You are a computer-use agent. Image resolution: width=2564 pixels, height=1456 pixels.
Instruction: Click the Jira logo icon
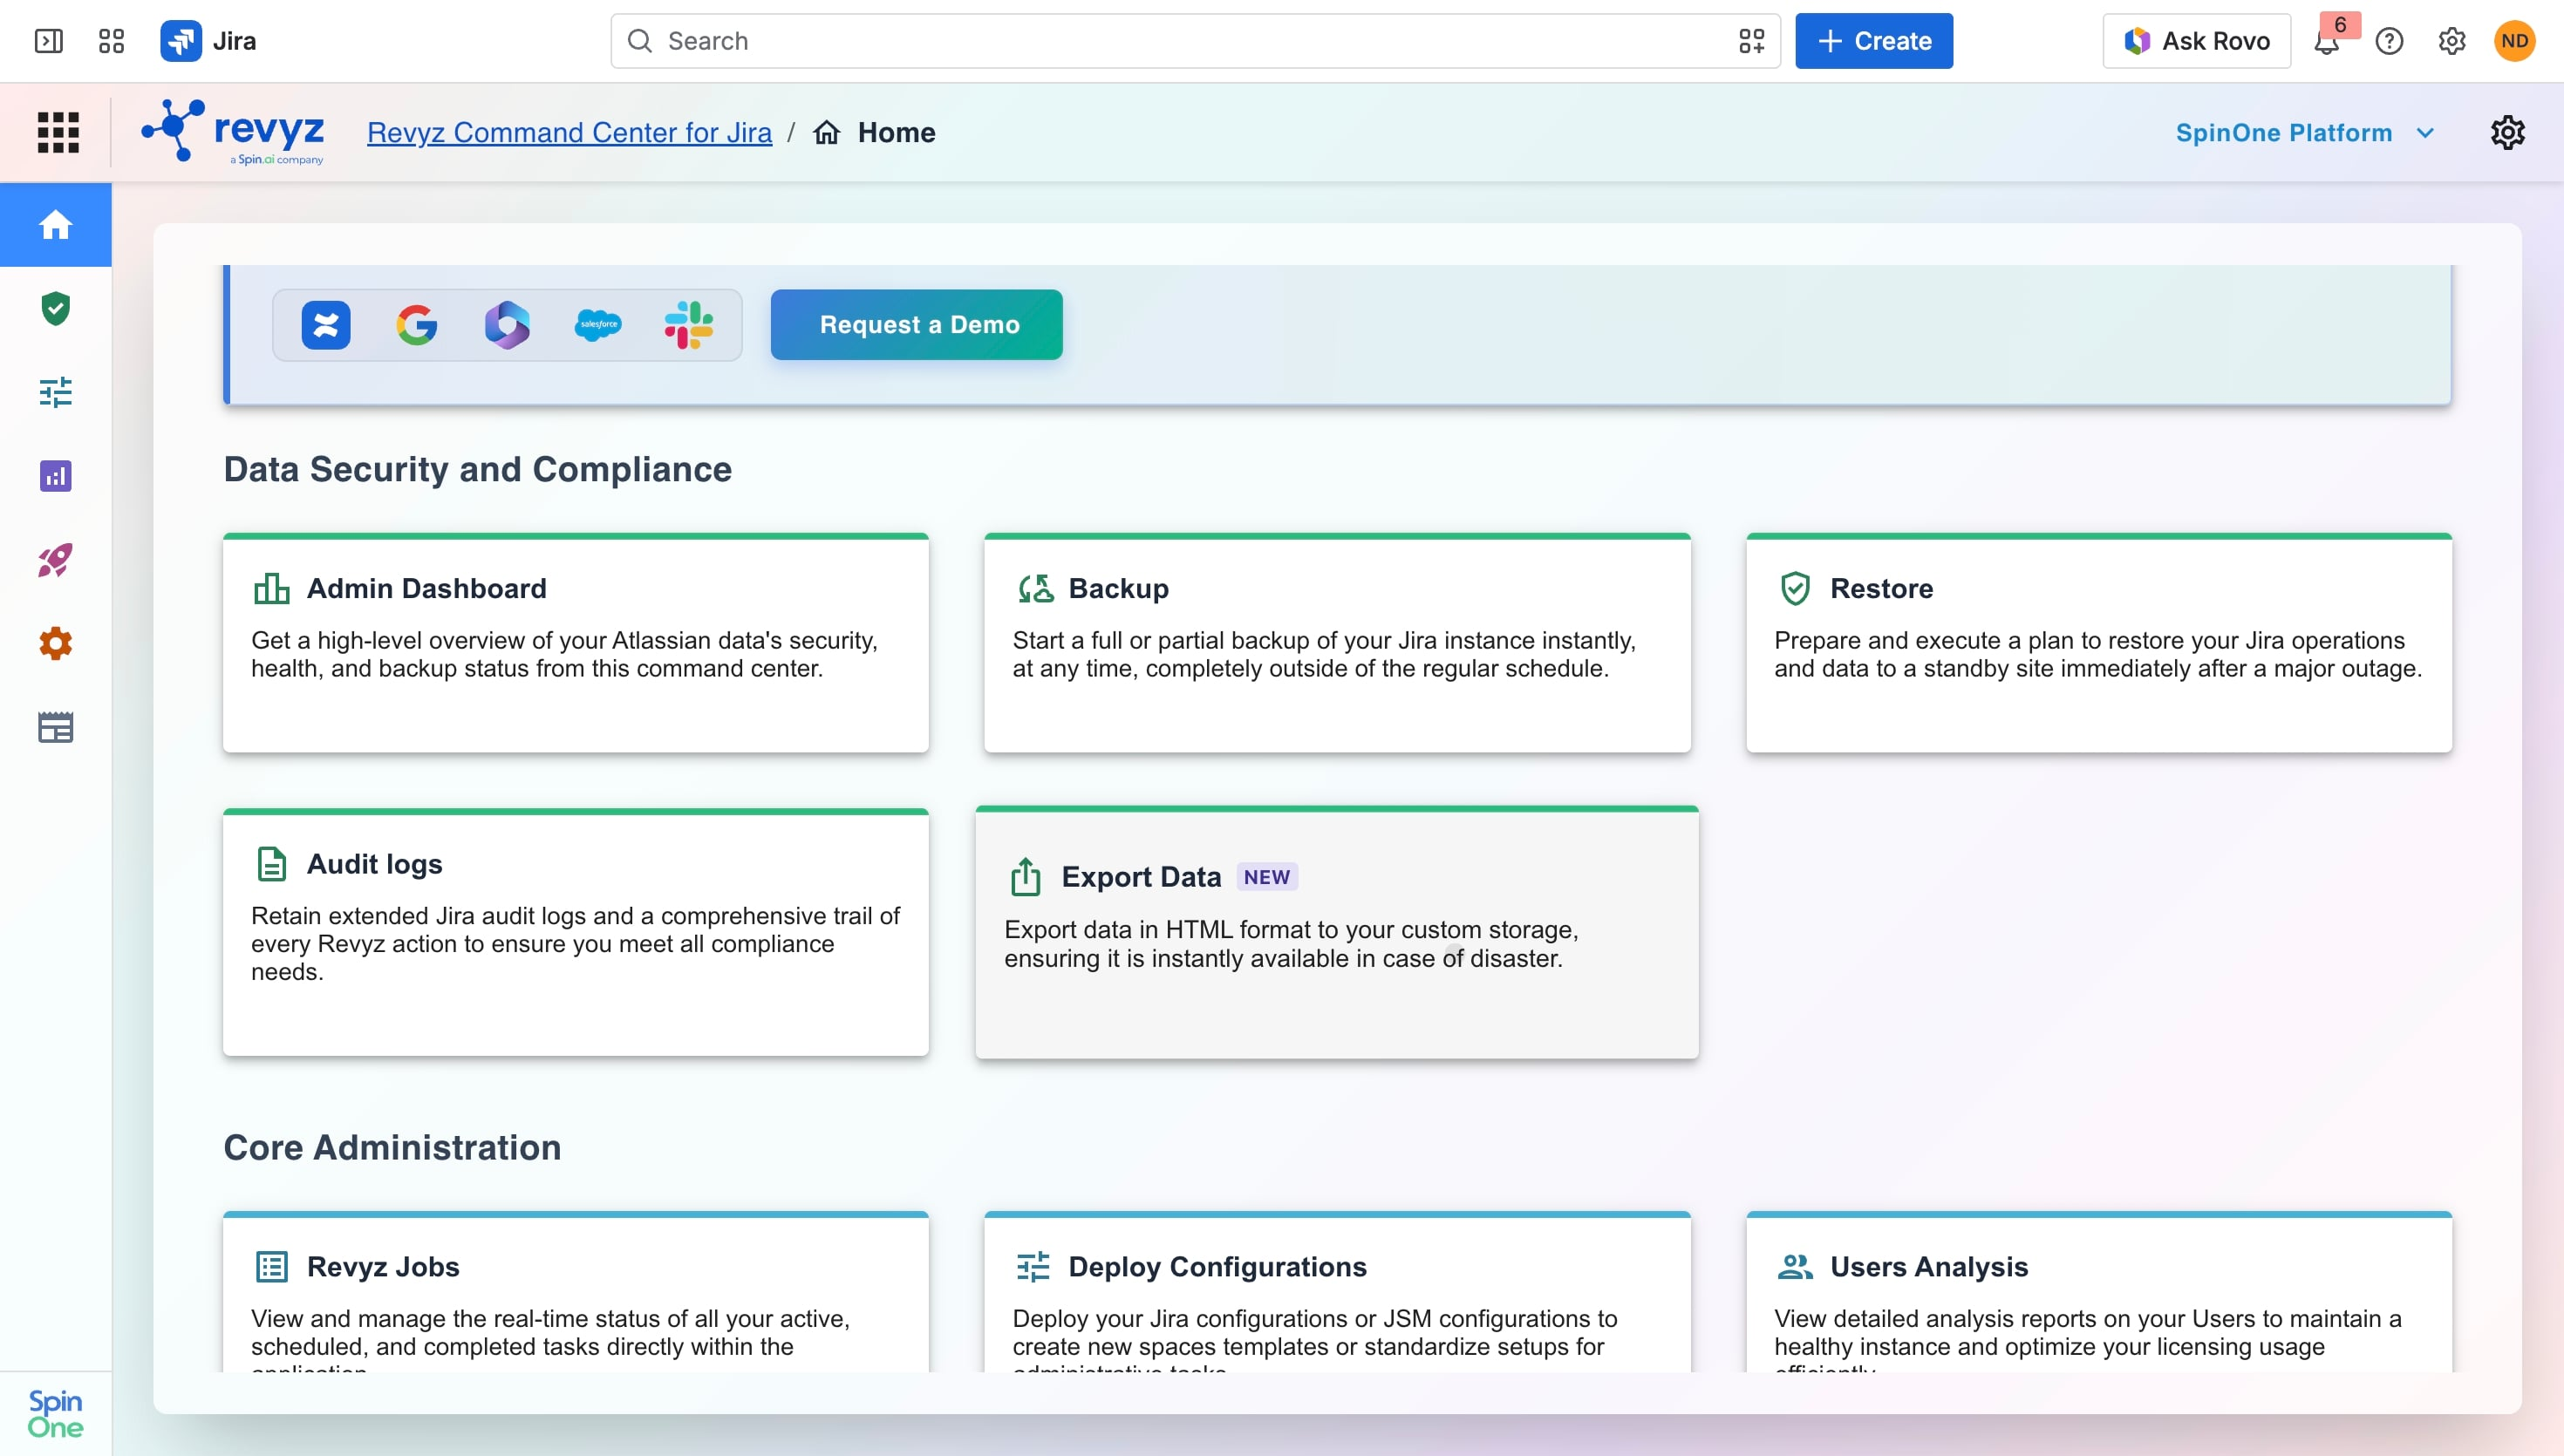pyautogui.click(x=181, y=41)
